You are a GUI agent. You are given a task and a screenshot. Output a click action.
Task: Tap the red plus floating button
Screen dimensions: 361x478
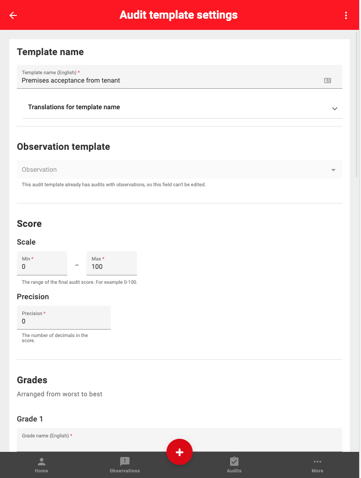pos(179,452)
